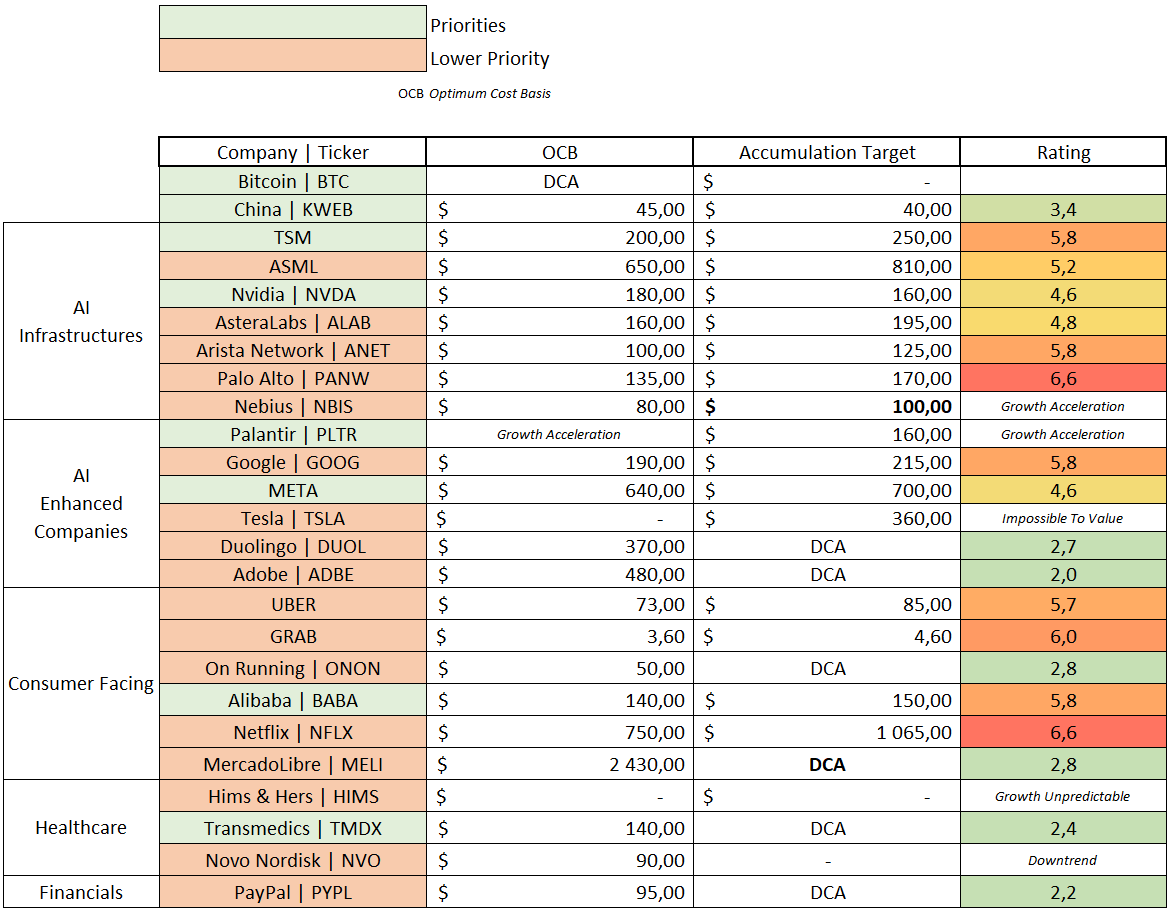The image size is (1171, 912).
Task: Click the 'On Running | ONON' cell
Action: pos(293,668)
